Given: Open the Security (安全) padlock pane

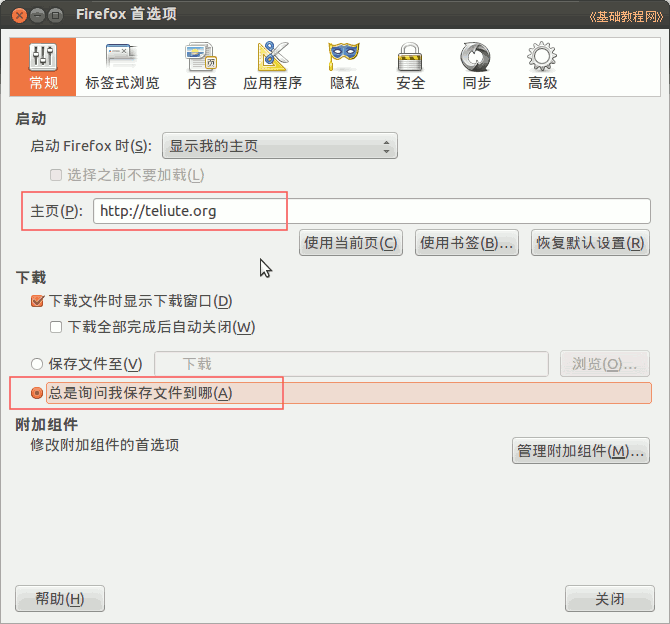Looking at the screenshot, I should 410,67.
